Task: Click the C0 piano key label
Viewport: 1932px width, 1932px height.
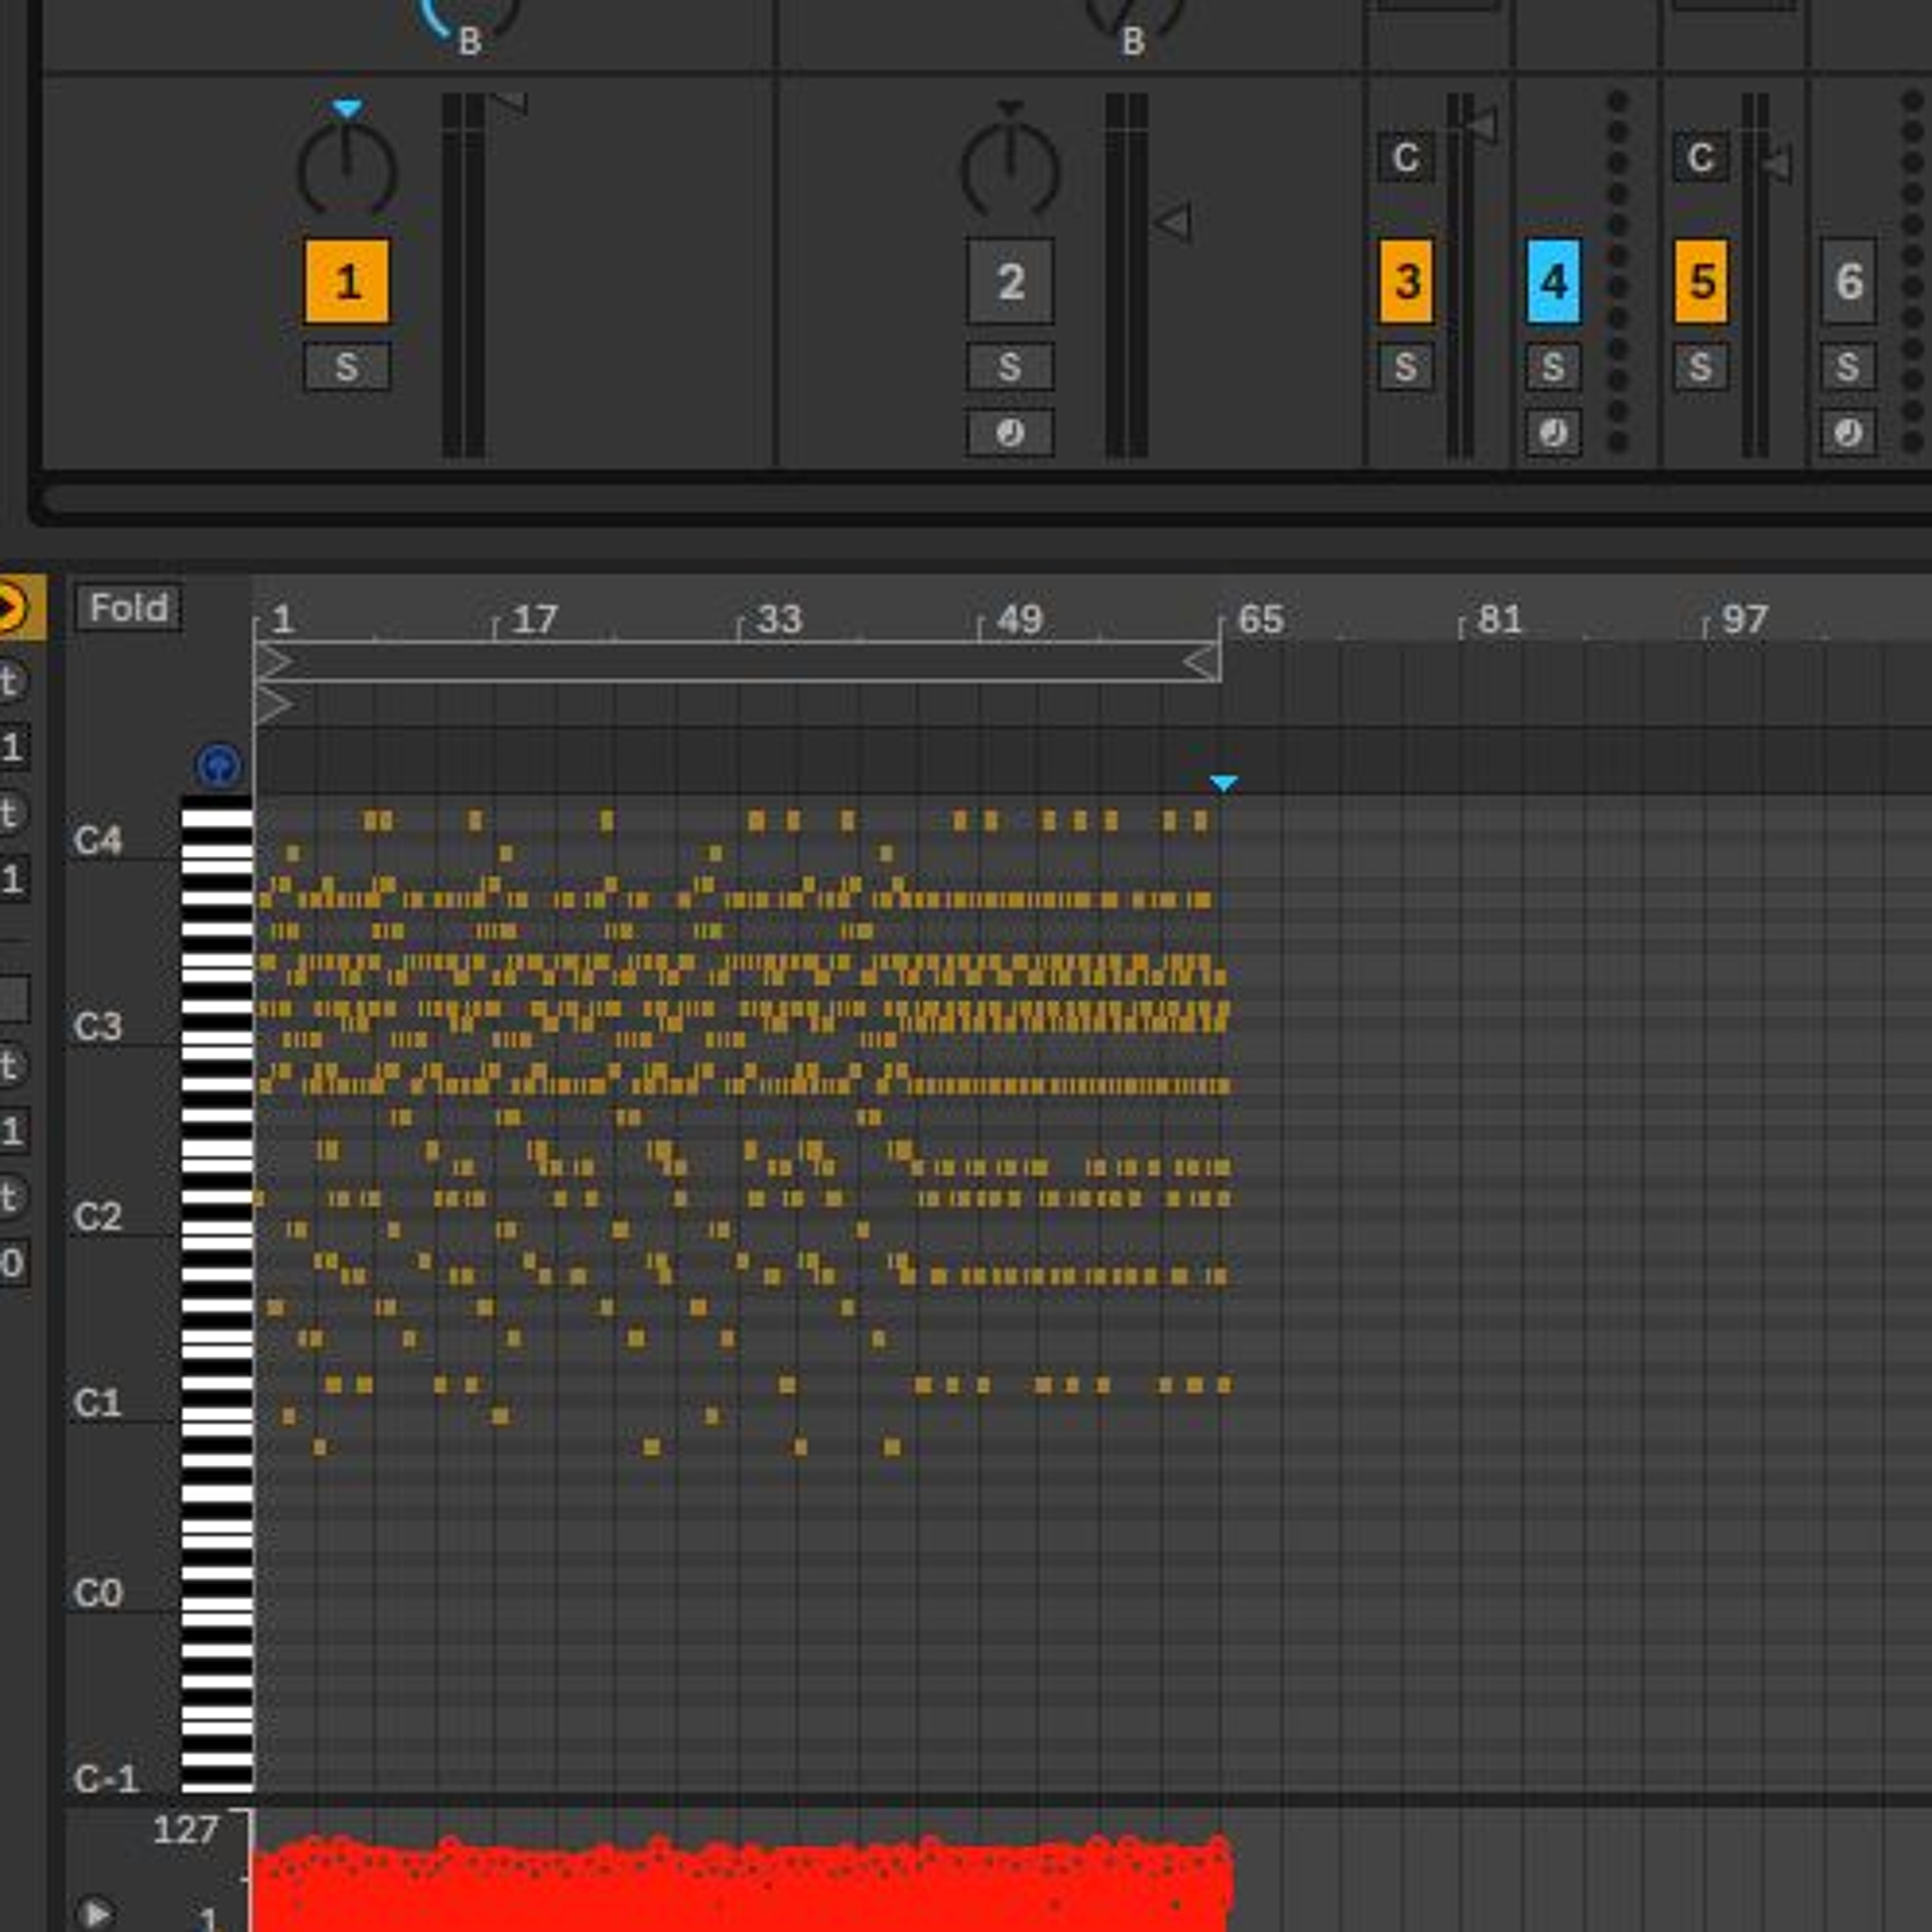Action: tap(98, 1593)
